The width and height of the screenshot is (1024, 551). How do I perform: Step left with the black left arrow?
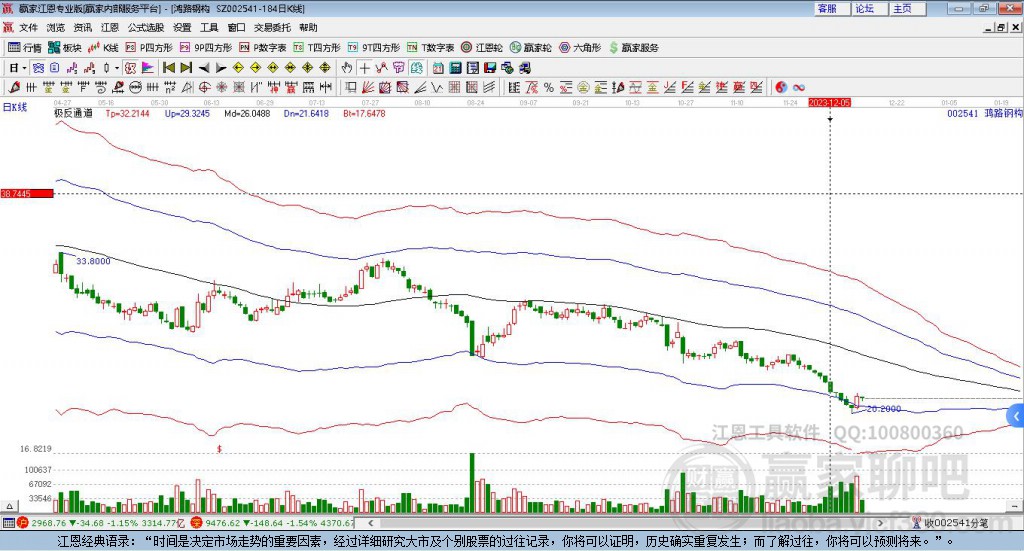coord(204,68)
